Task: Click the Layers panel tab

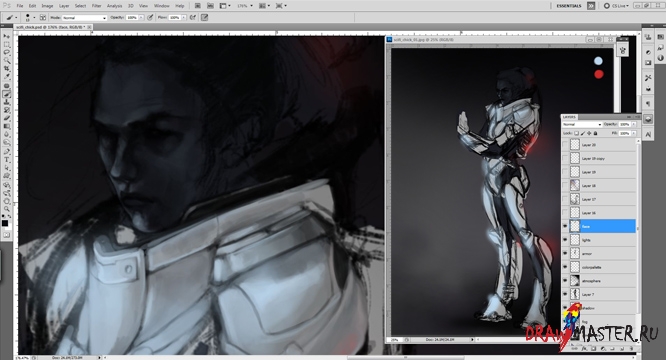Action: [x=569, y=117]
